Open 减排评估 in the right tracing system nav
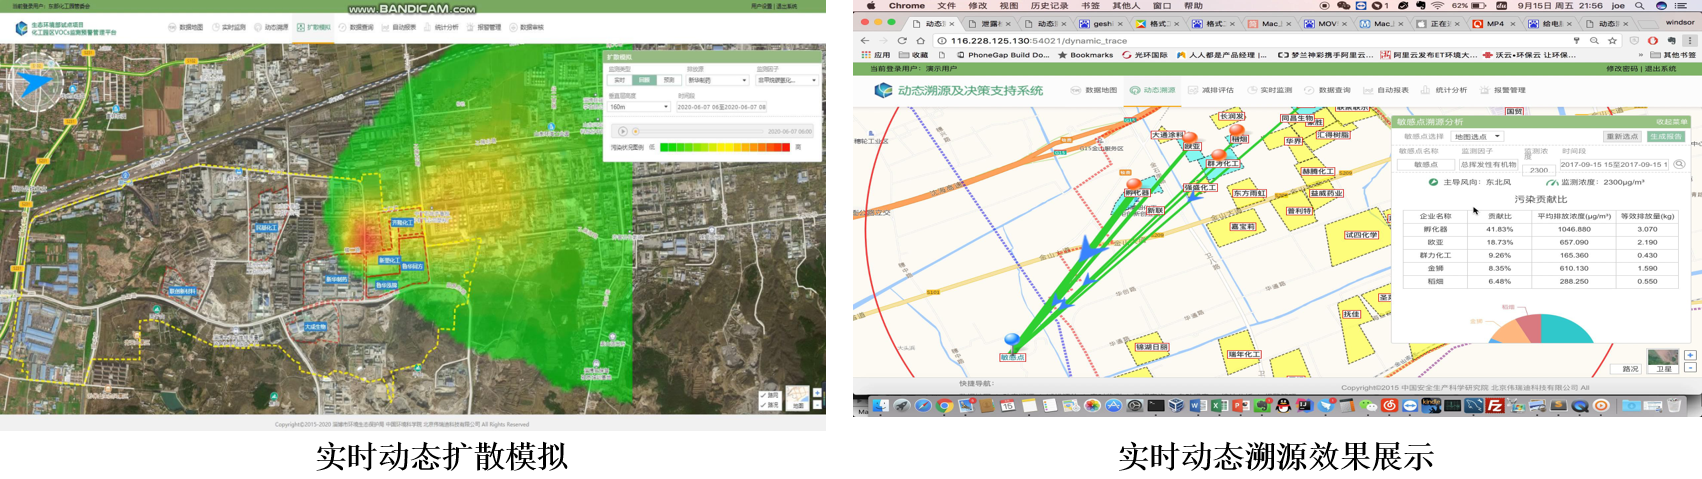The height and width of the screenshot is (479, 1702). pos(1212,90)
